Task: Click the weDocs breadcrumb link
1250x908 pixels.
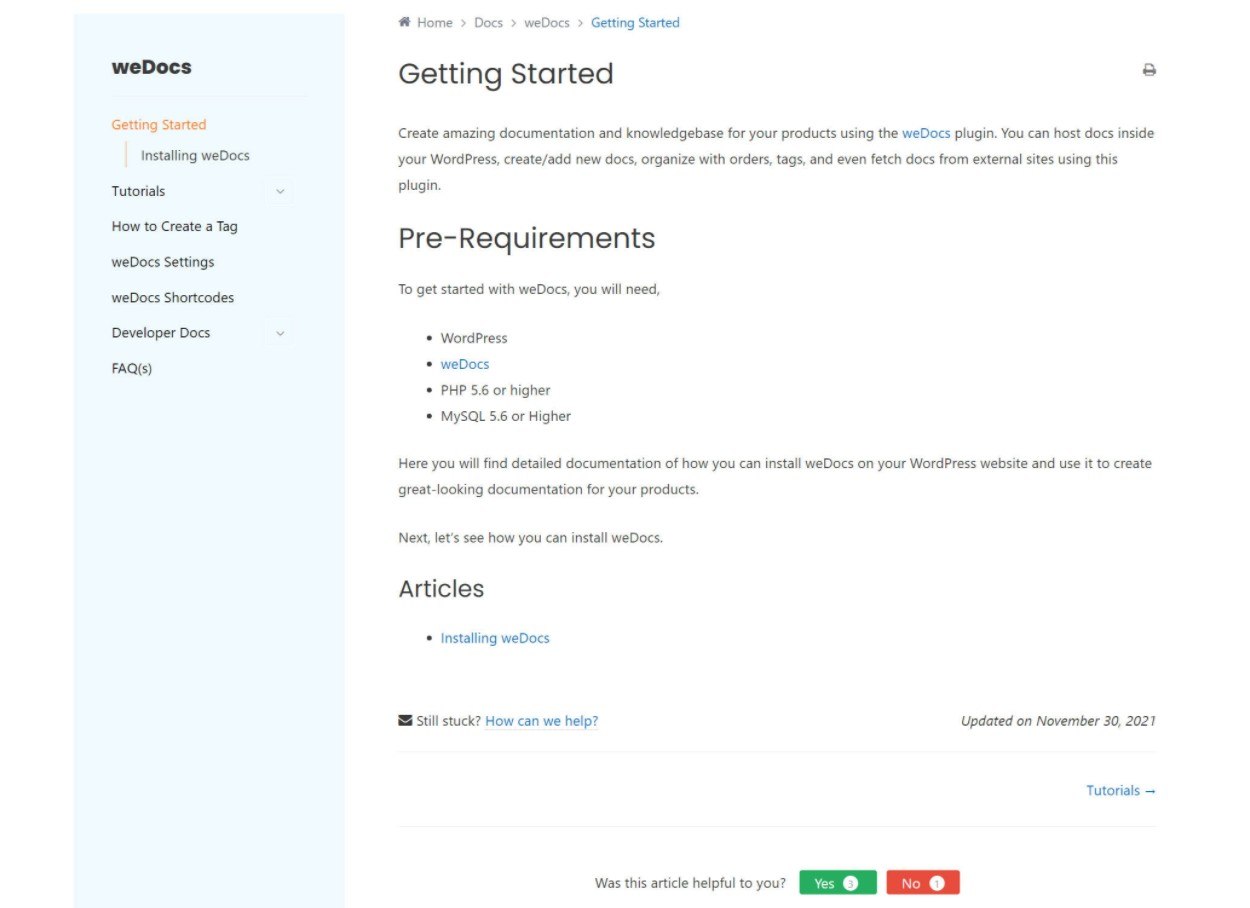Action: [547, 23]
